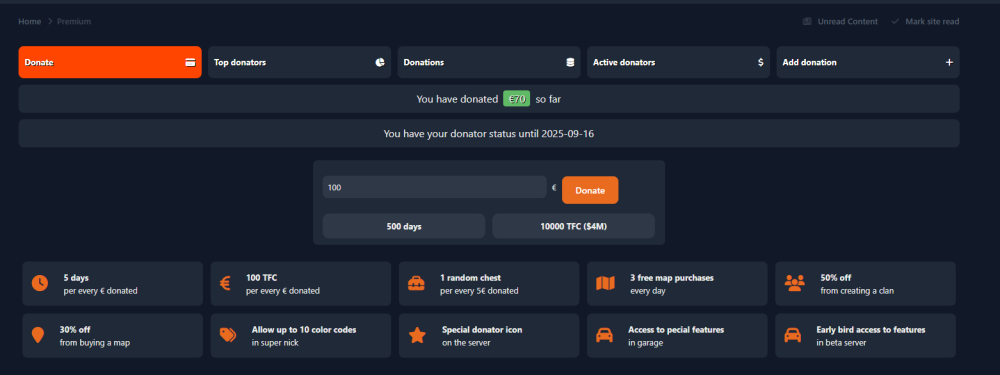This screenshot has width=1000, height=375.
Task: Click the '100 TFC' perk title
Action: [262, 278]
